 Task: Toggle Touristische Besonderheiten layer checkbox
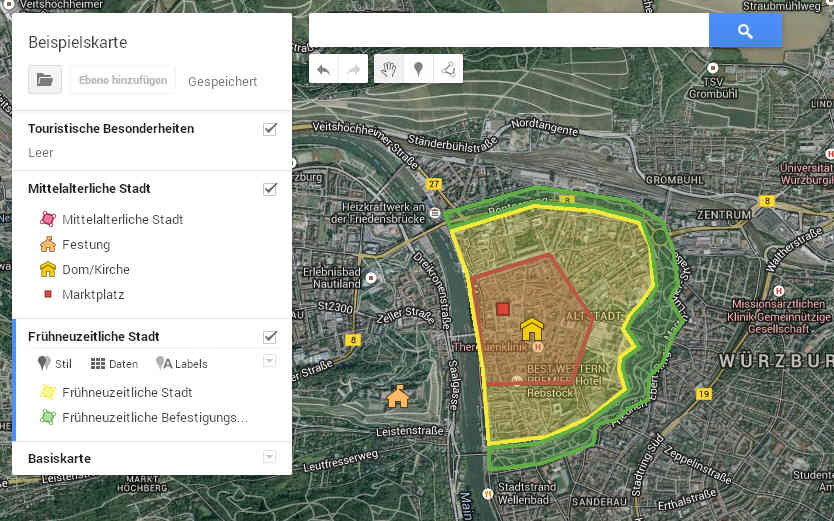pos(269,129)
